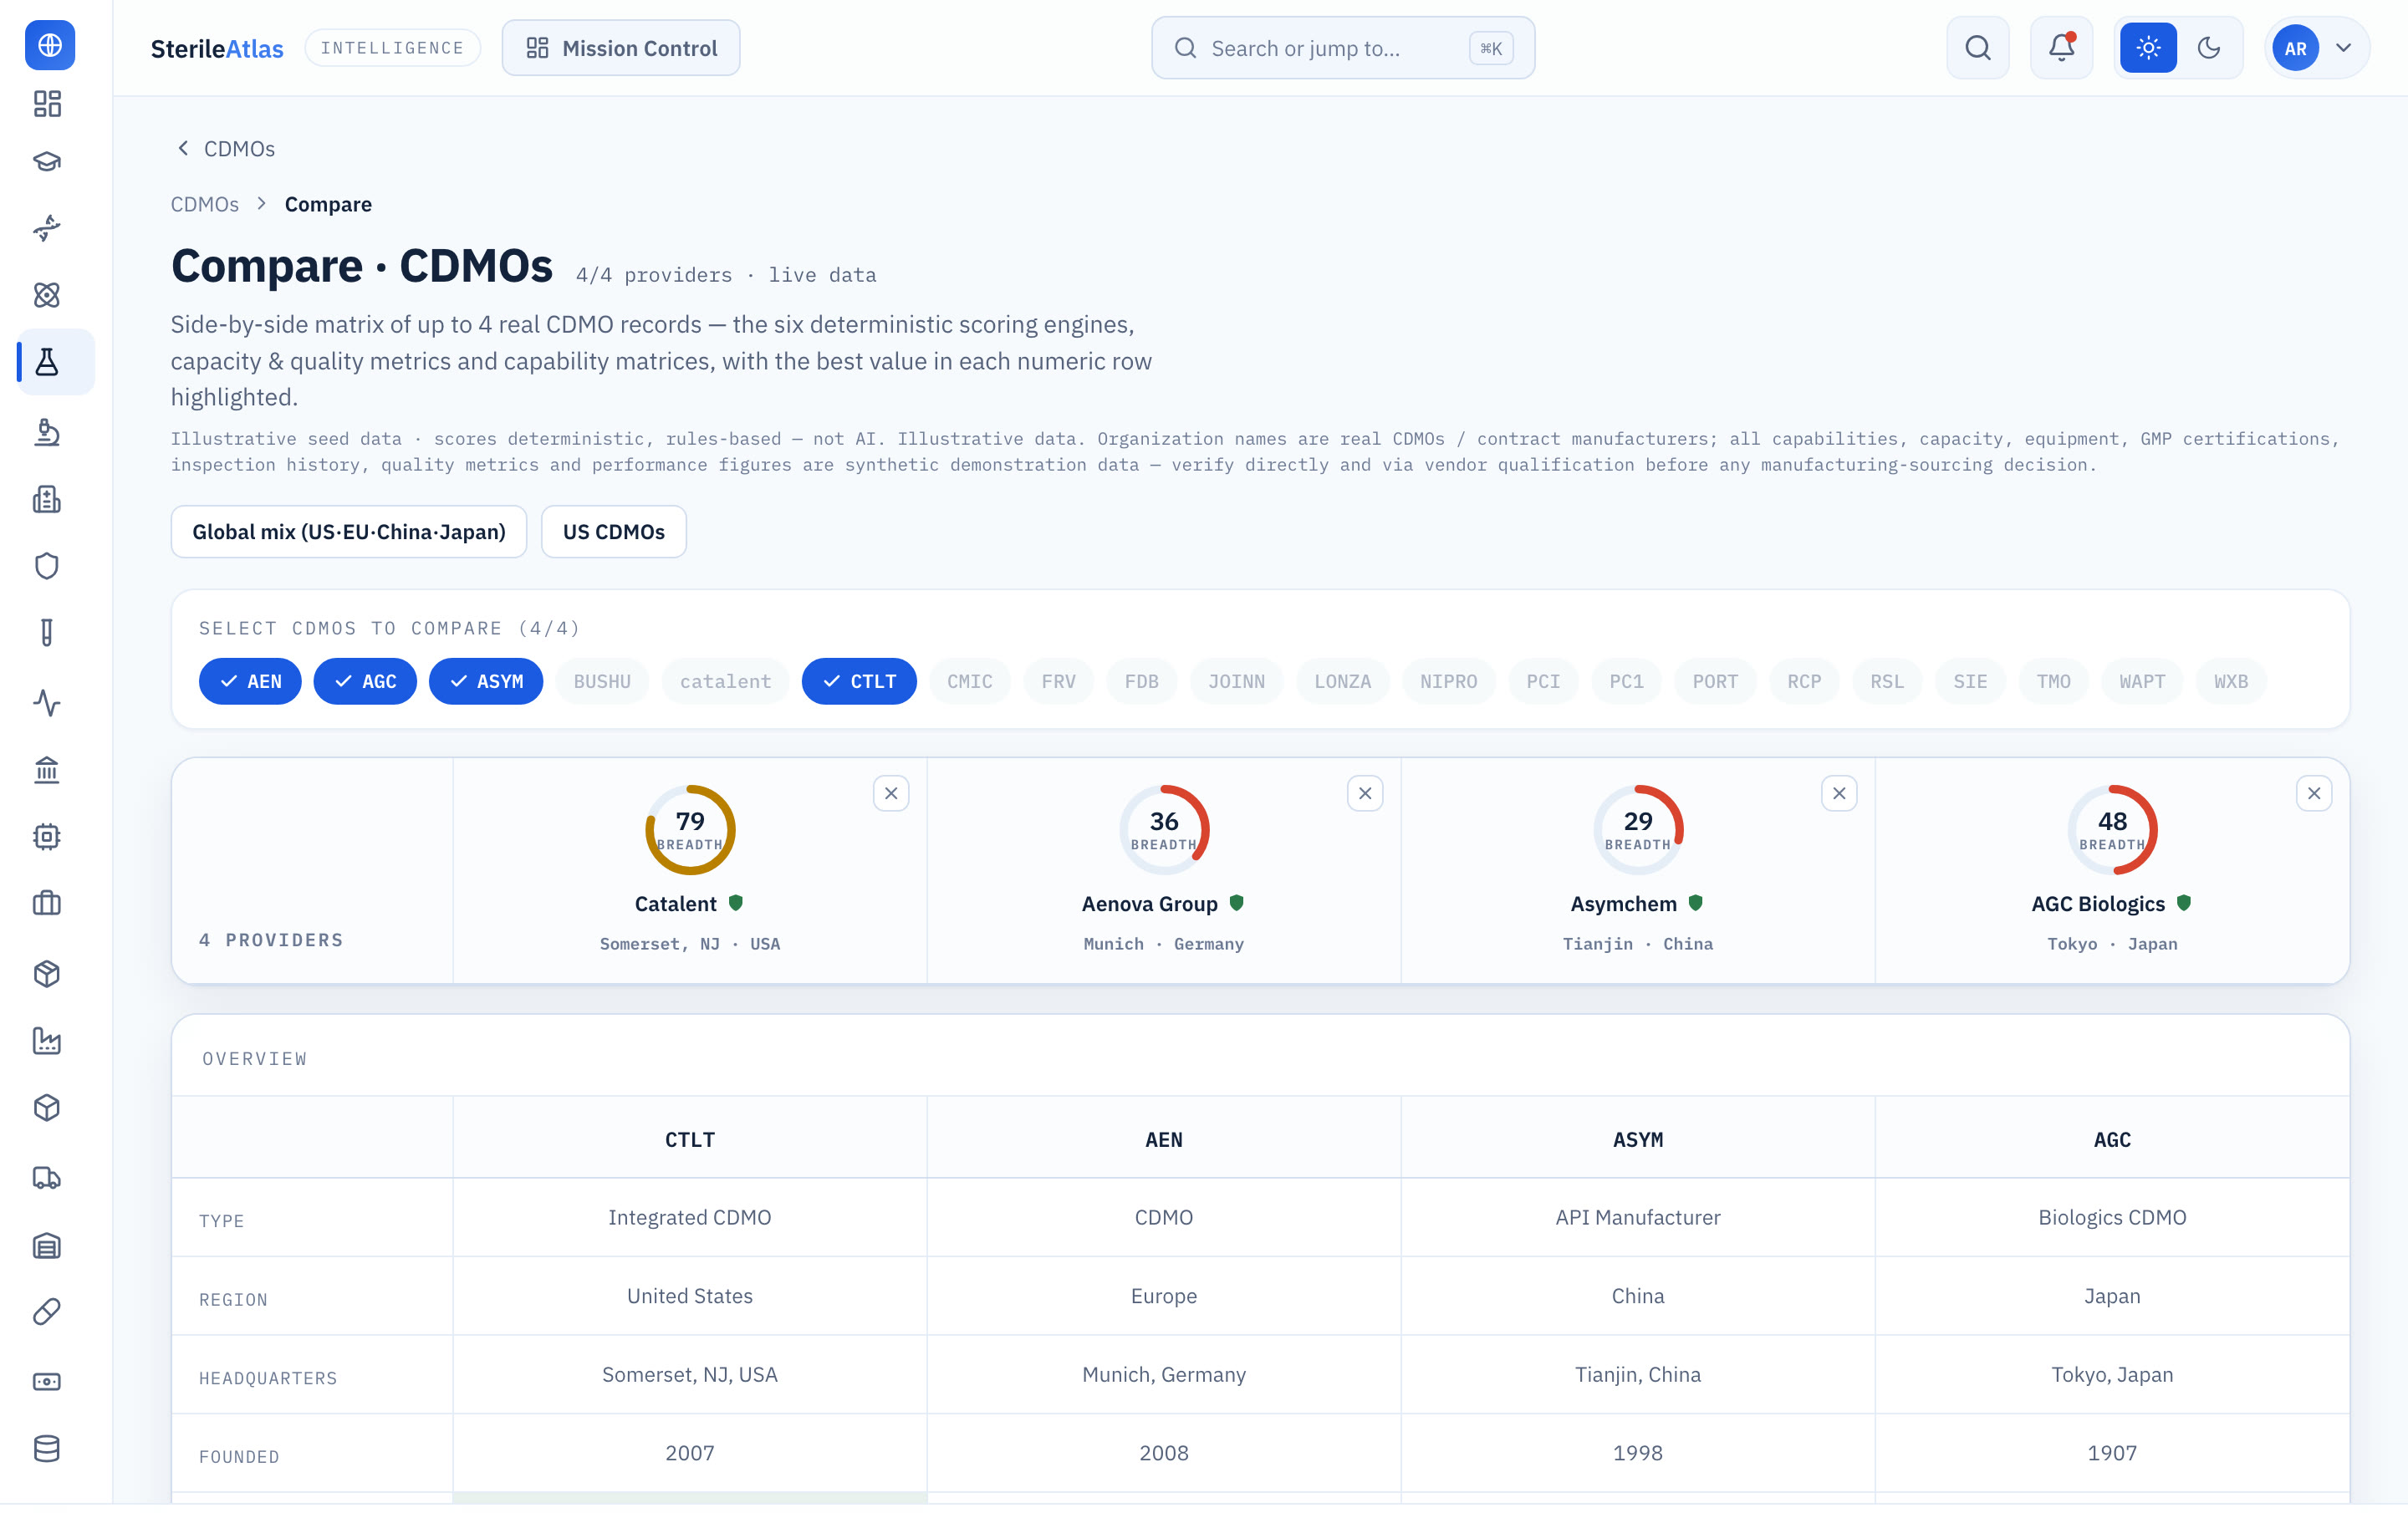The height and width of the screenshot is (1513, 2408).
Task: Click the globe logo icon in the sidebar
Action: click(x=49, y=45)
